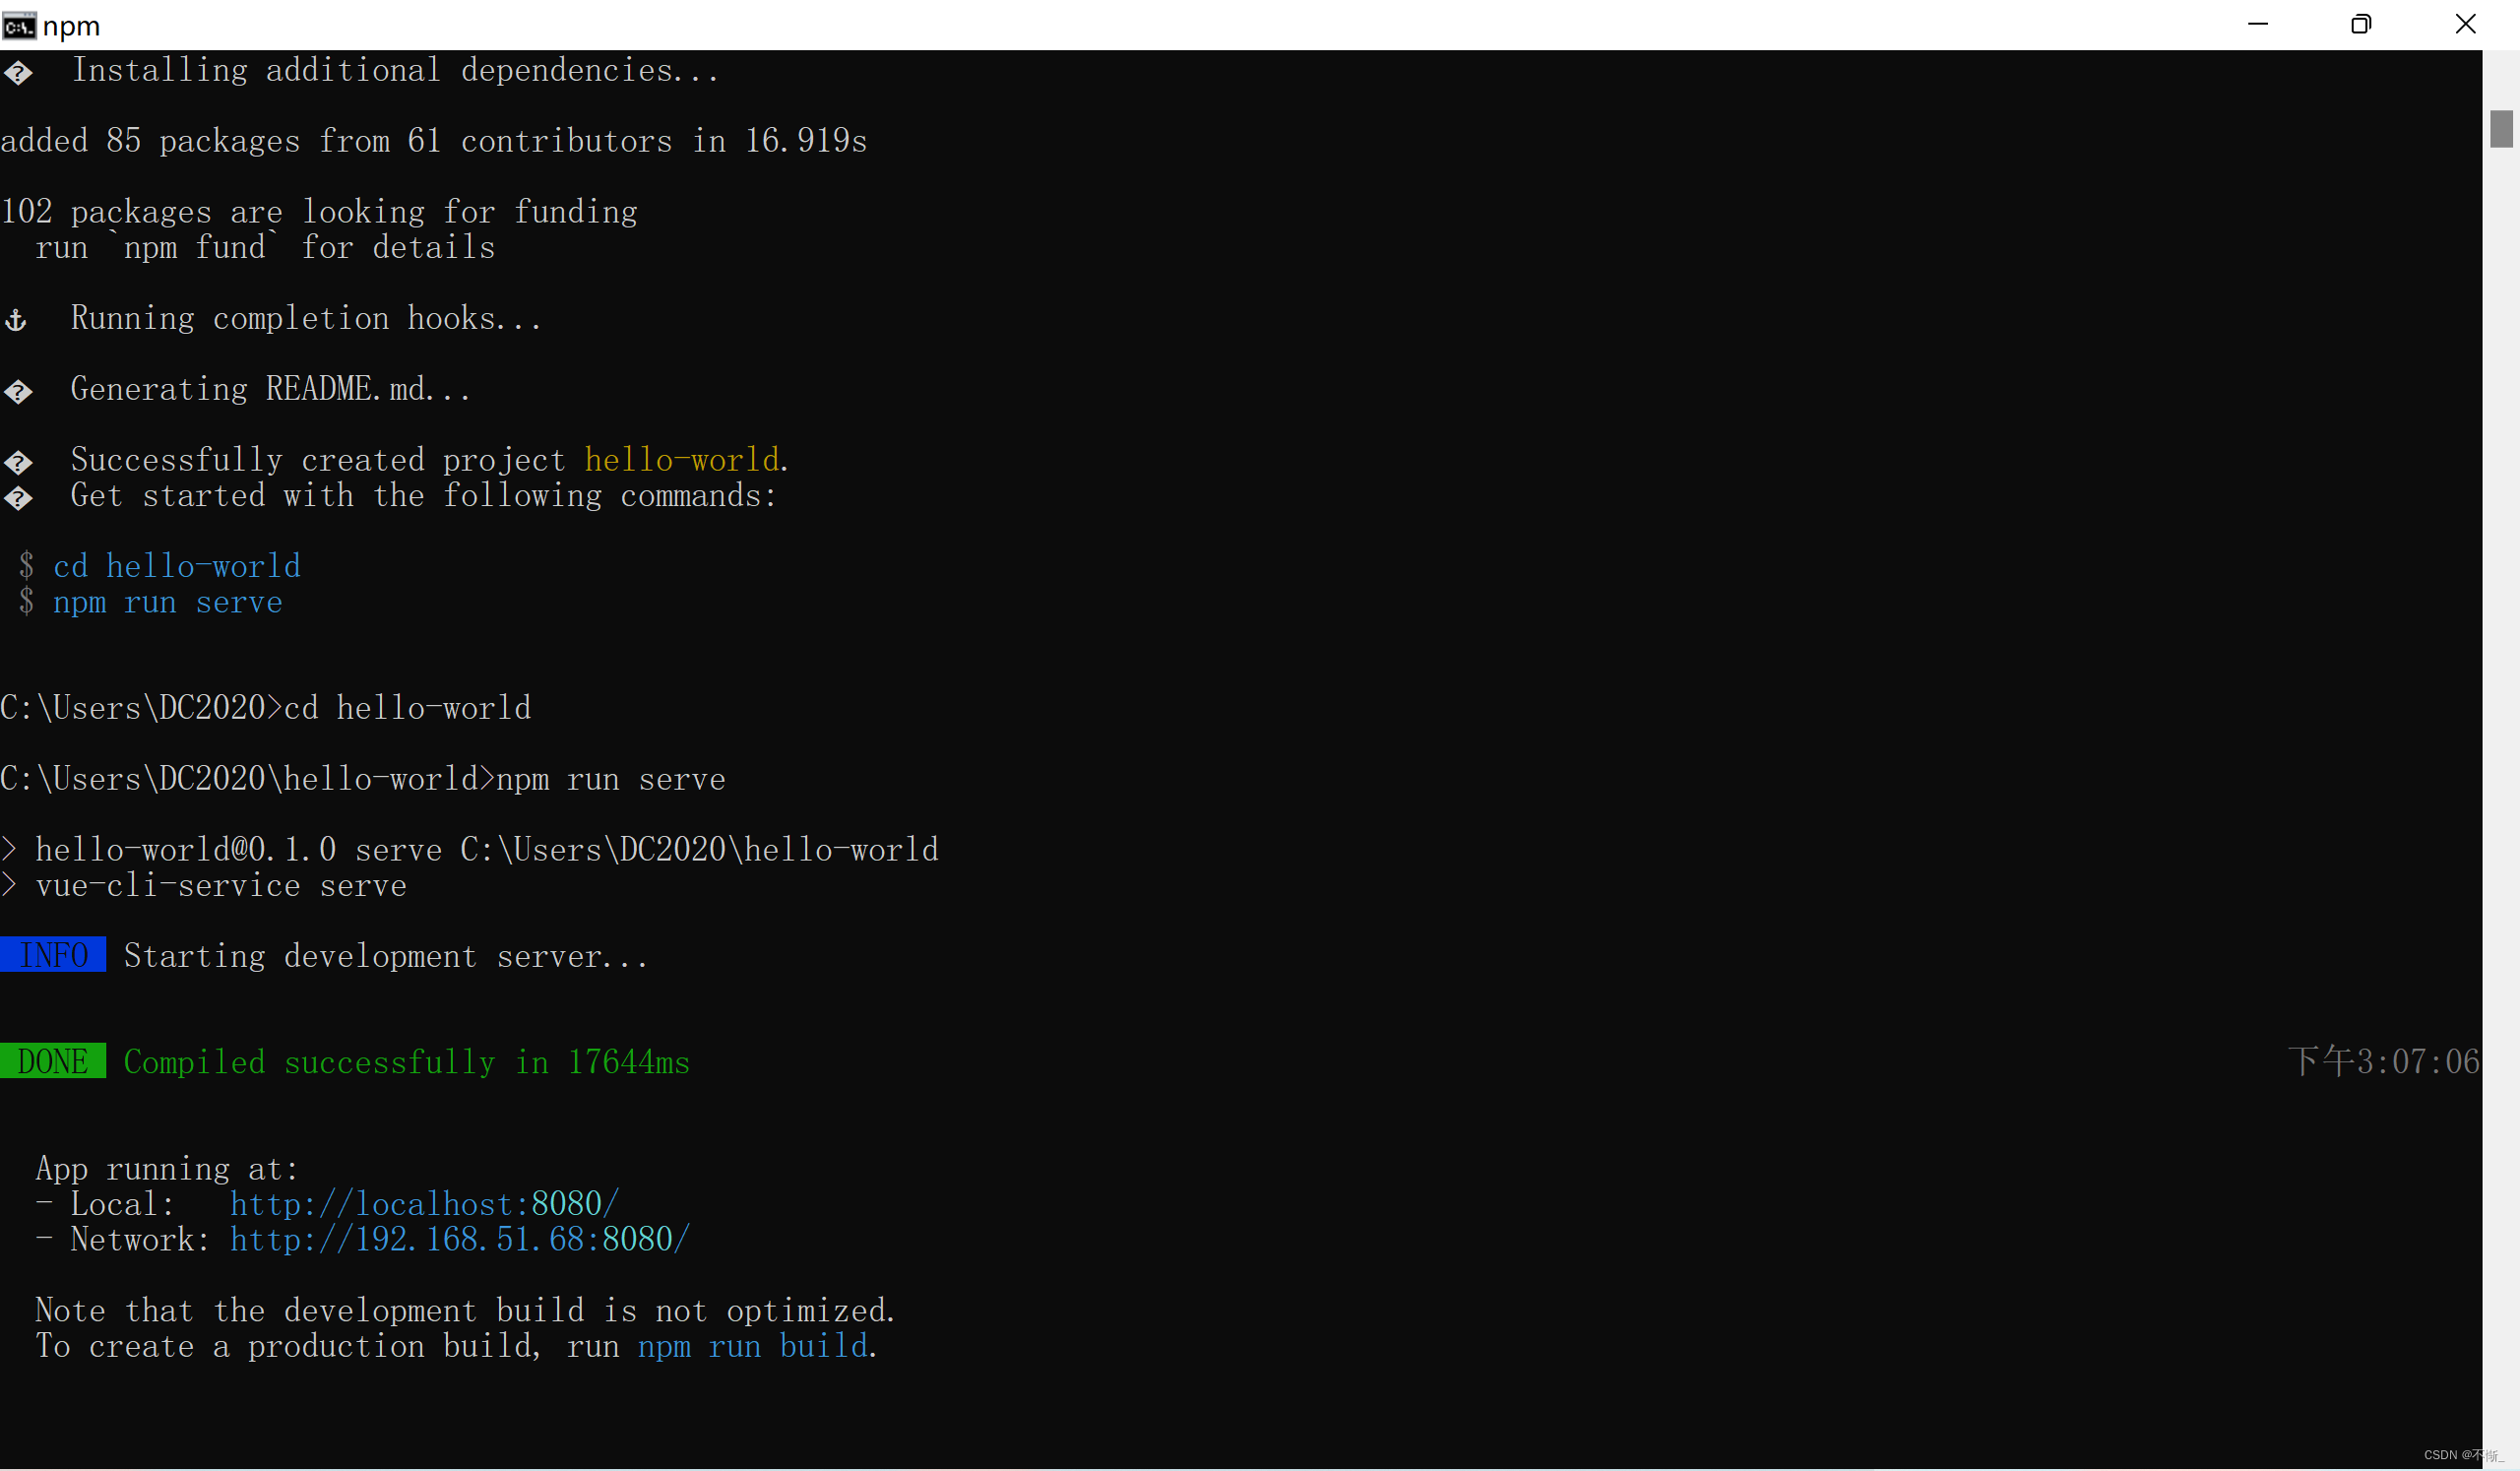The height and width of the screenshot is (1471, 2520).
Task: Click 'Get started with the following commands:' line
Action: tap(424, 496)
